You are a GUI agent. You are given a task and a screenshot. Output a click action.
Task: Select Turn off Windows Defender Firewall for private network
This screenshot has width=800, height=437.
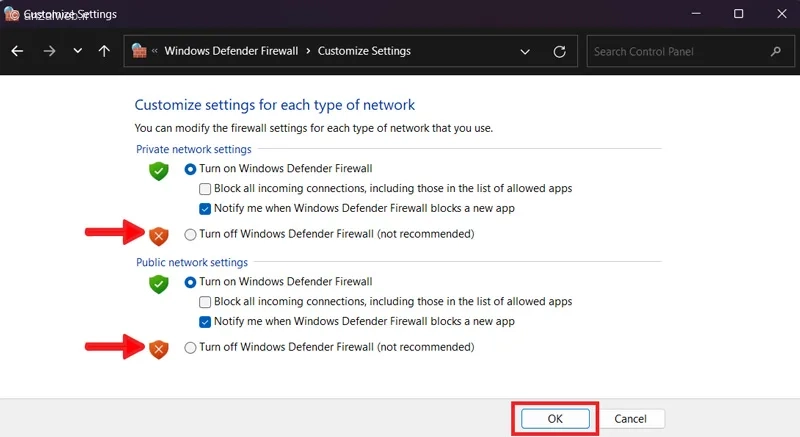click(x=191, y=234)
